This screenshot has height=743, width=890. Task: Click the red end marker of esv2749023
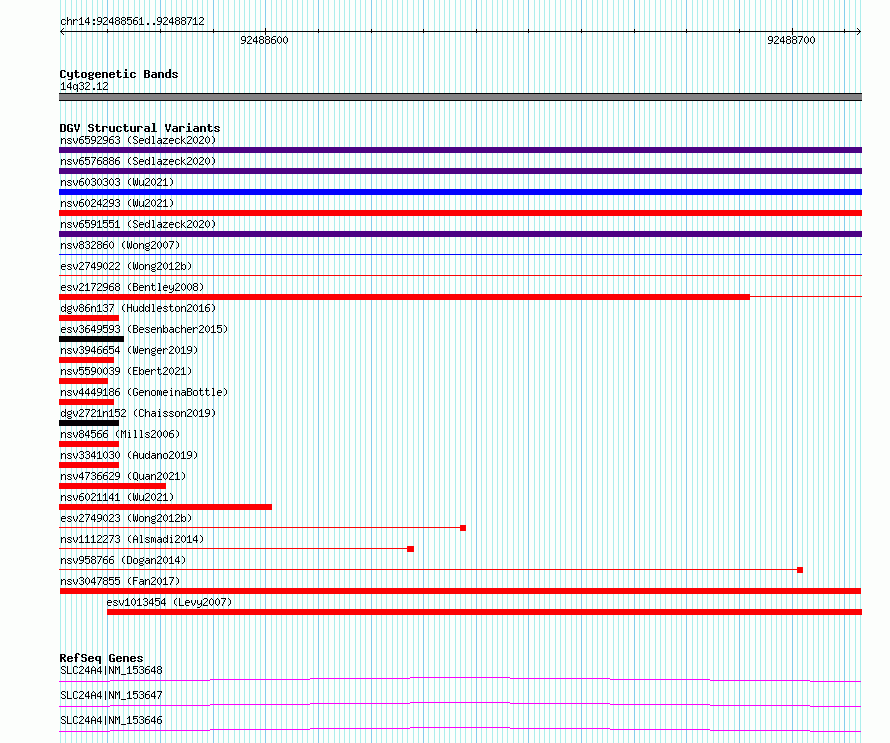click(463, 528)
